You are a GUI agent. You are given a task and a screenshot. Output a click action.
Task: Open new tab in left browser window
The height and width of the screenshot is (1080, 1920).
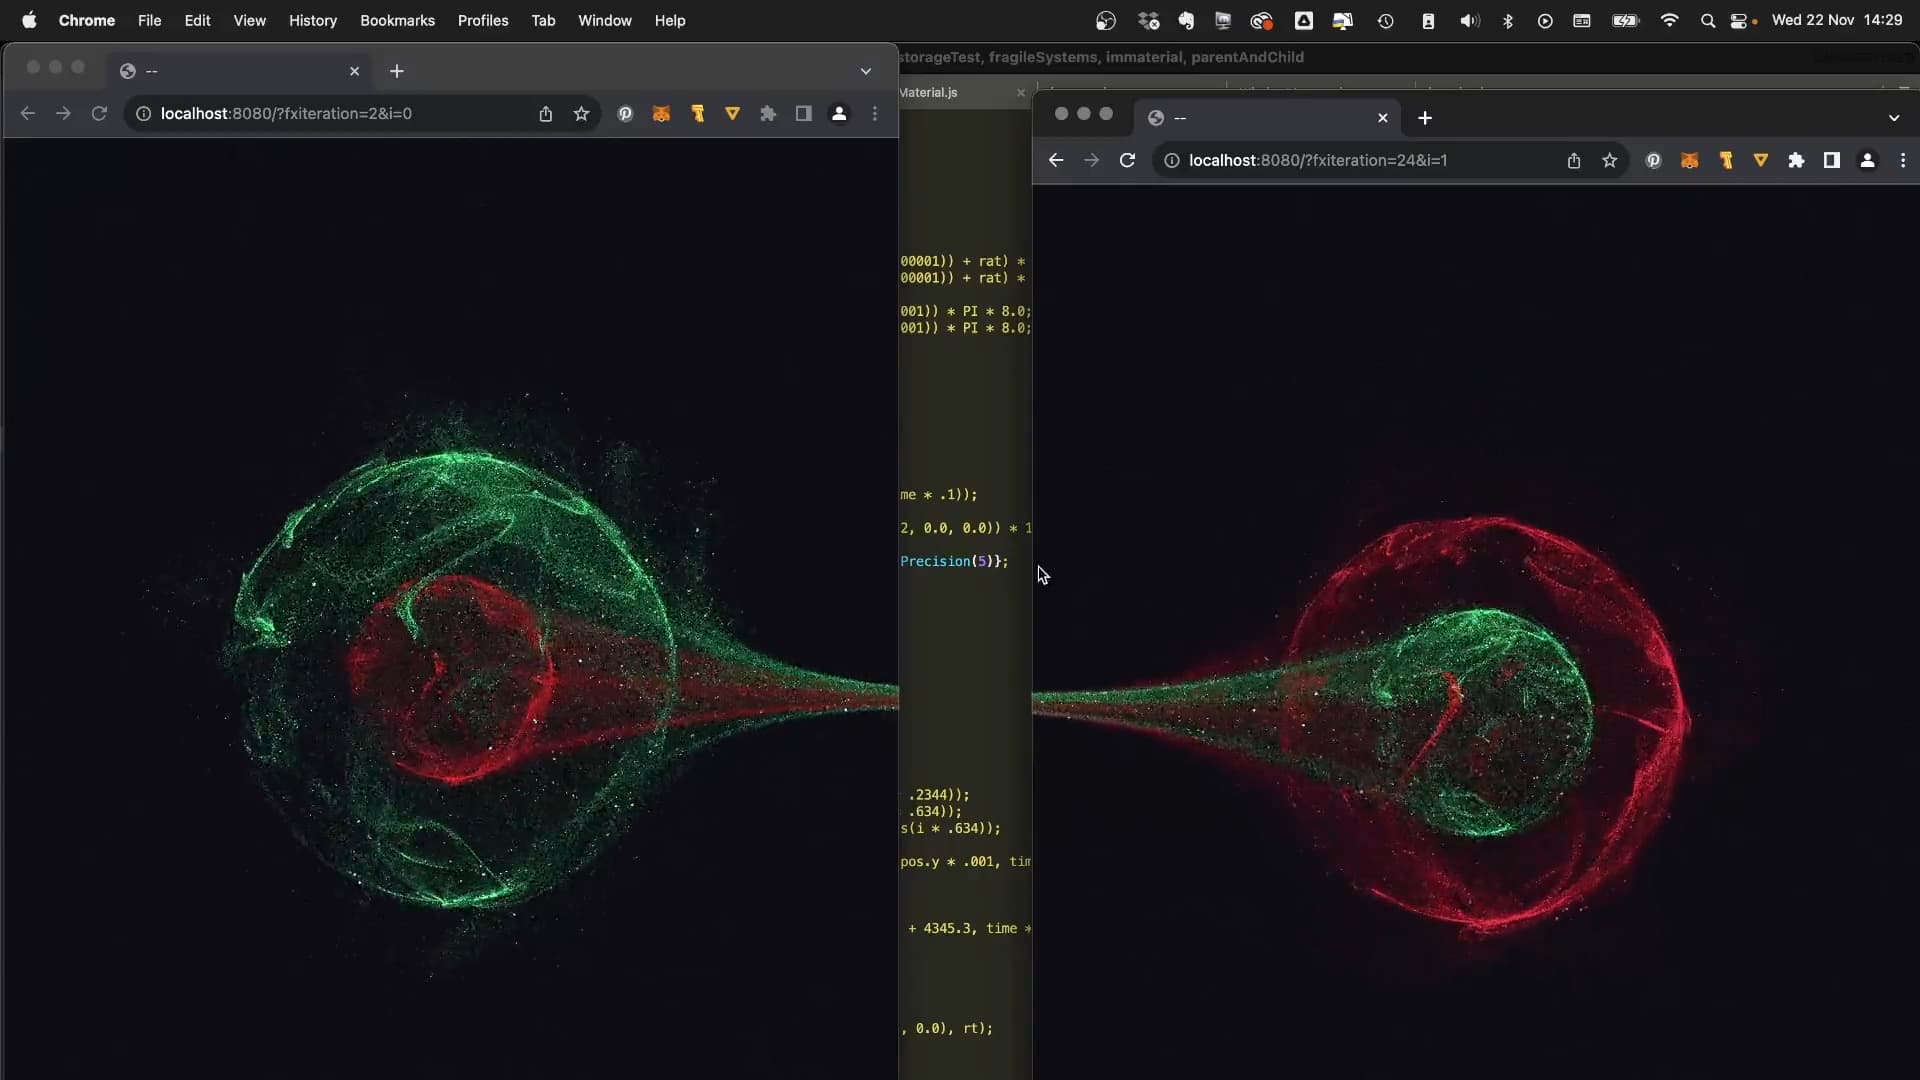click(397, 71)
